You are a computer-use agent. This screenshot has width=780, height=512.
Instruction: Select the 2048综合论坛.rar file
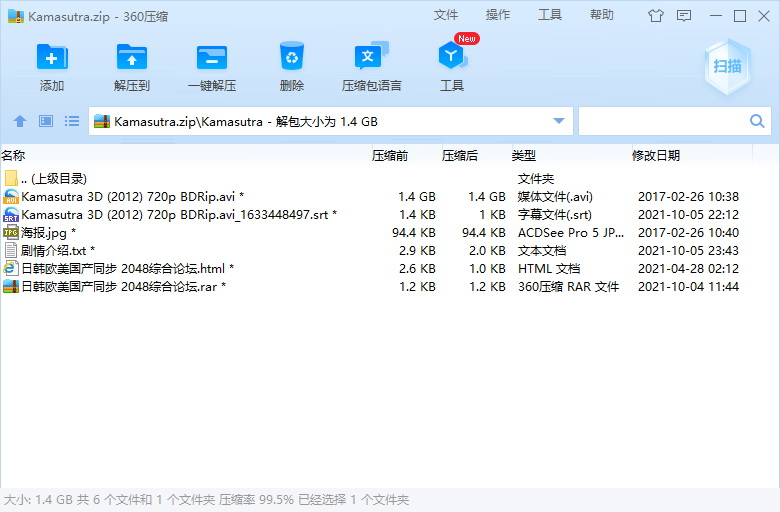(x=378, y=286)
